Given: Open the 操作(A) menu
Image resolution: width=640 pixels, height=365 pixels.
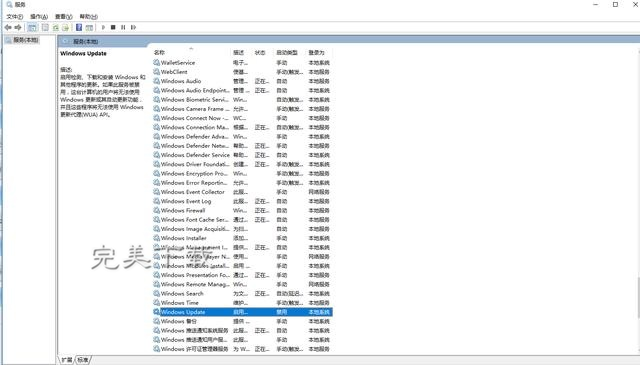Looking at the screenshot, I should tap(39, 17).
